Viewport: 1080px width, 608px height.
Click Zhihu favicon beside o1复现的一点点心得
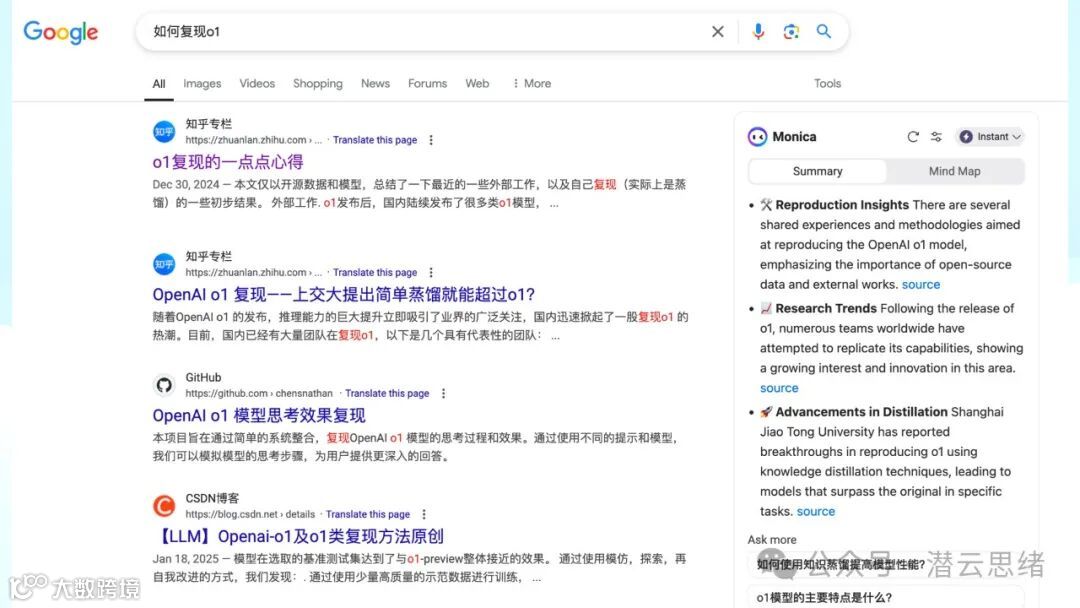[164, 132]
